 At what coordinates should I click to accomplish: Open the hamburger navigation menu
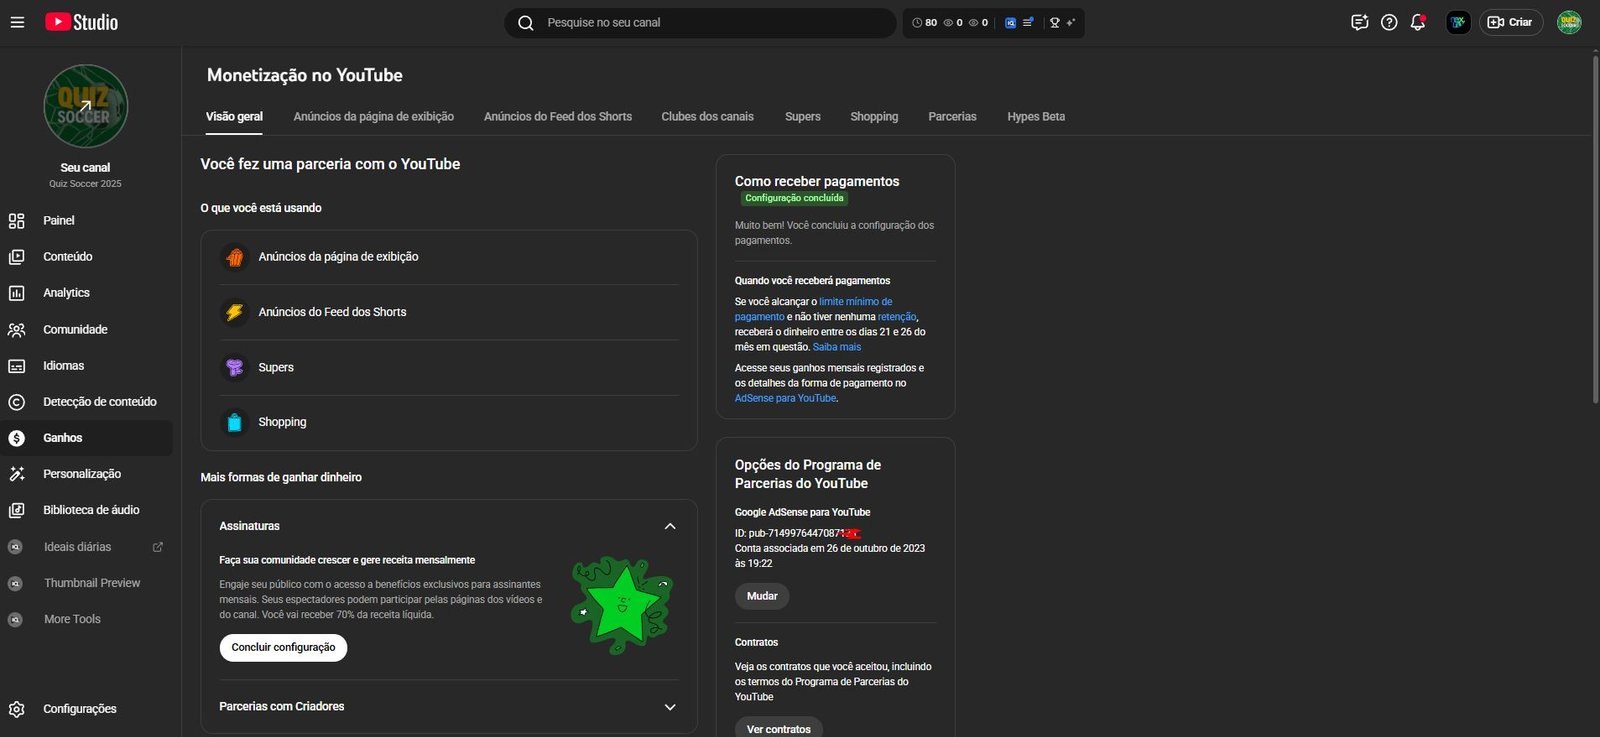pos(17,22)
